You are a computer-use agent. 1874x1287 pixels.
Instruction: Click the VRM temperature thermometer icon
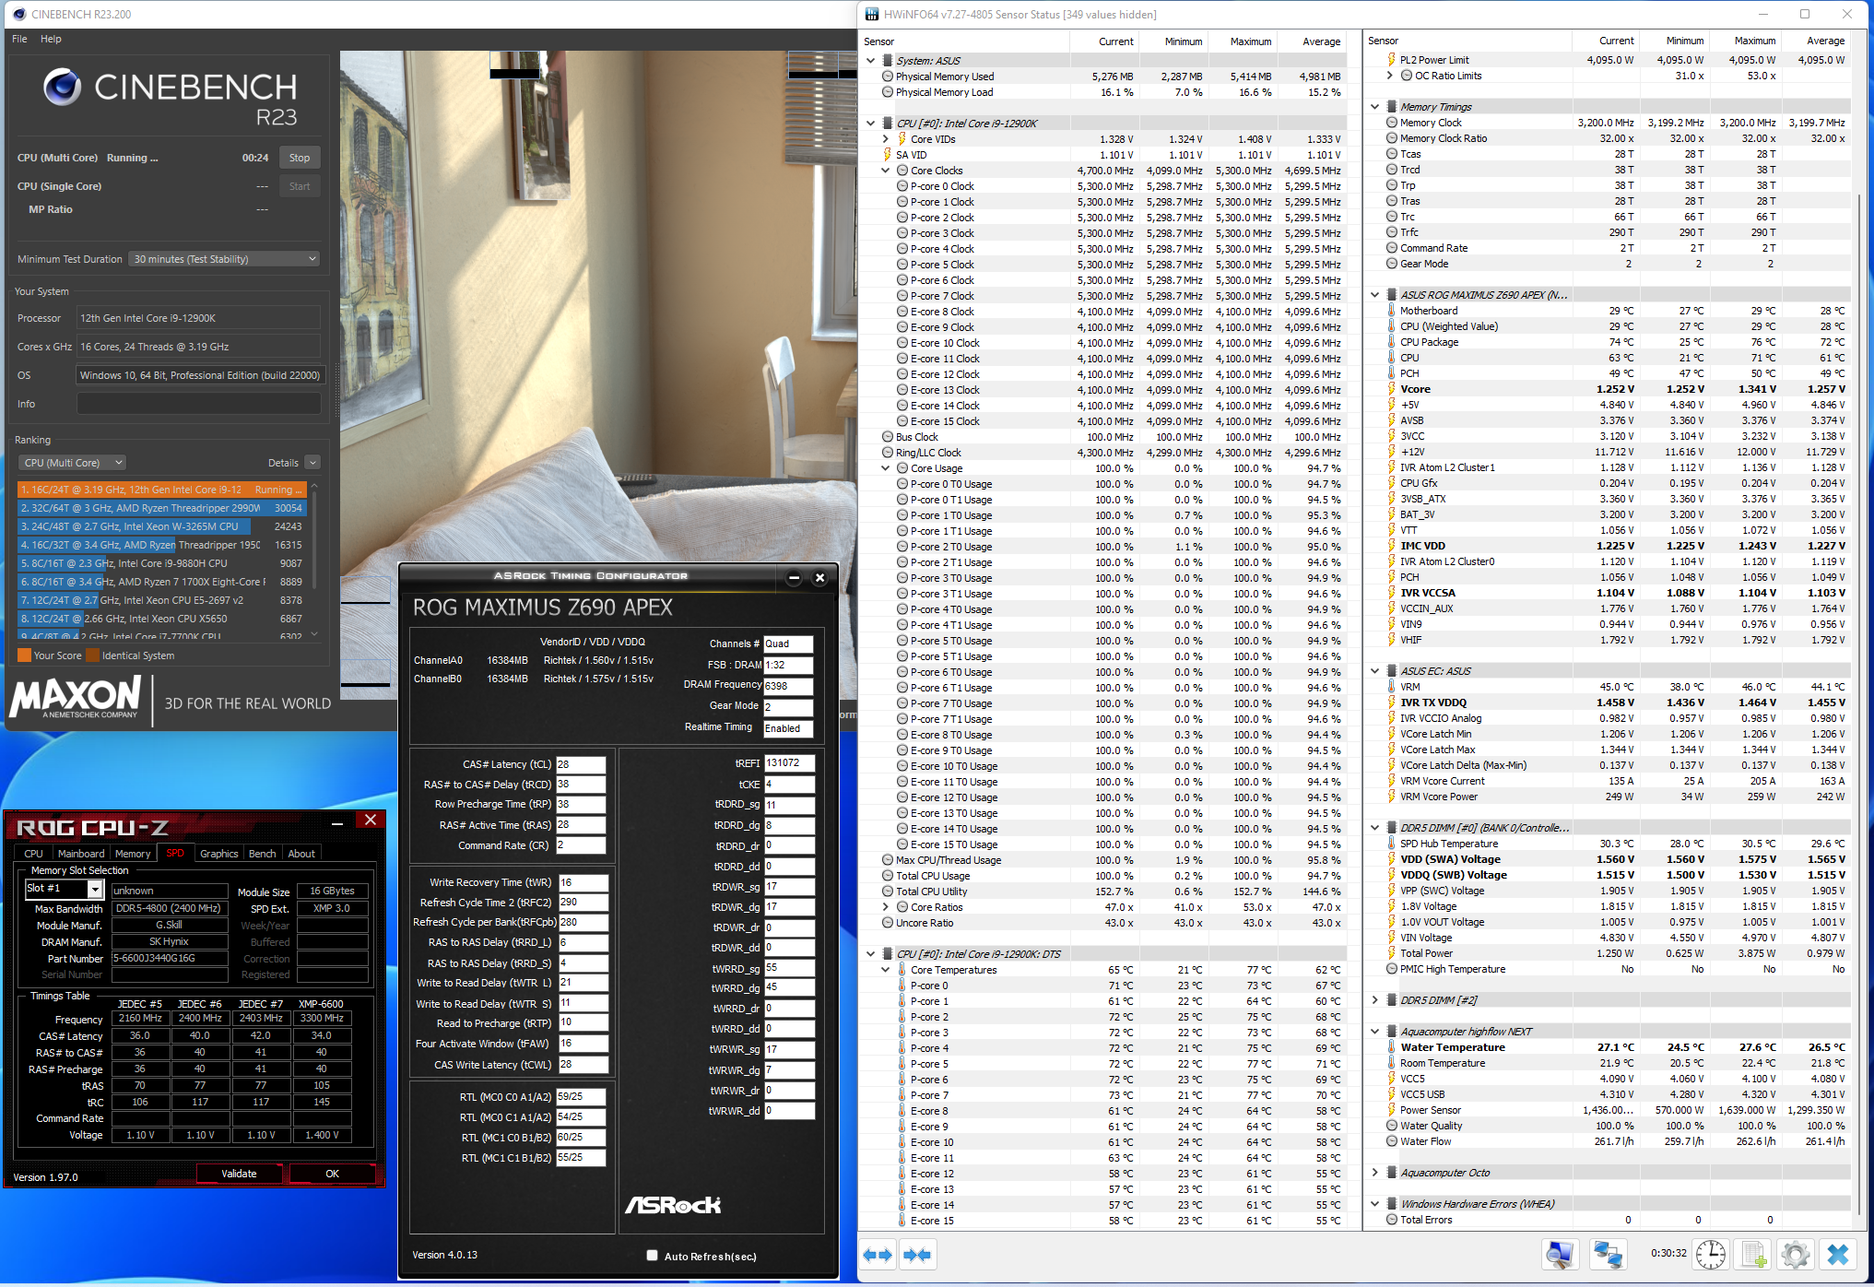click(1391, 687)
